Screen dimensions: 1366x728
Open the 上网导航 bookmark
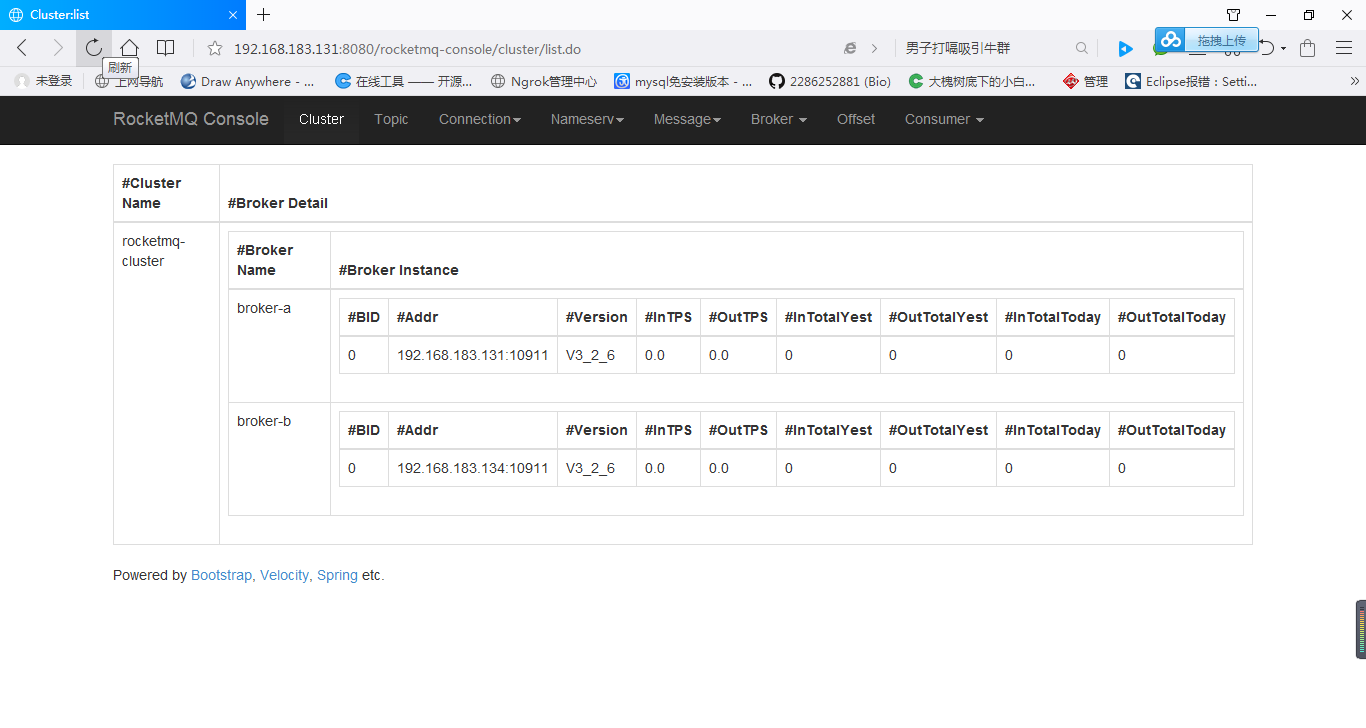pyautogui.click(x=128, y=81)
